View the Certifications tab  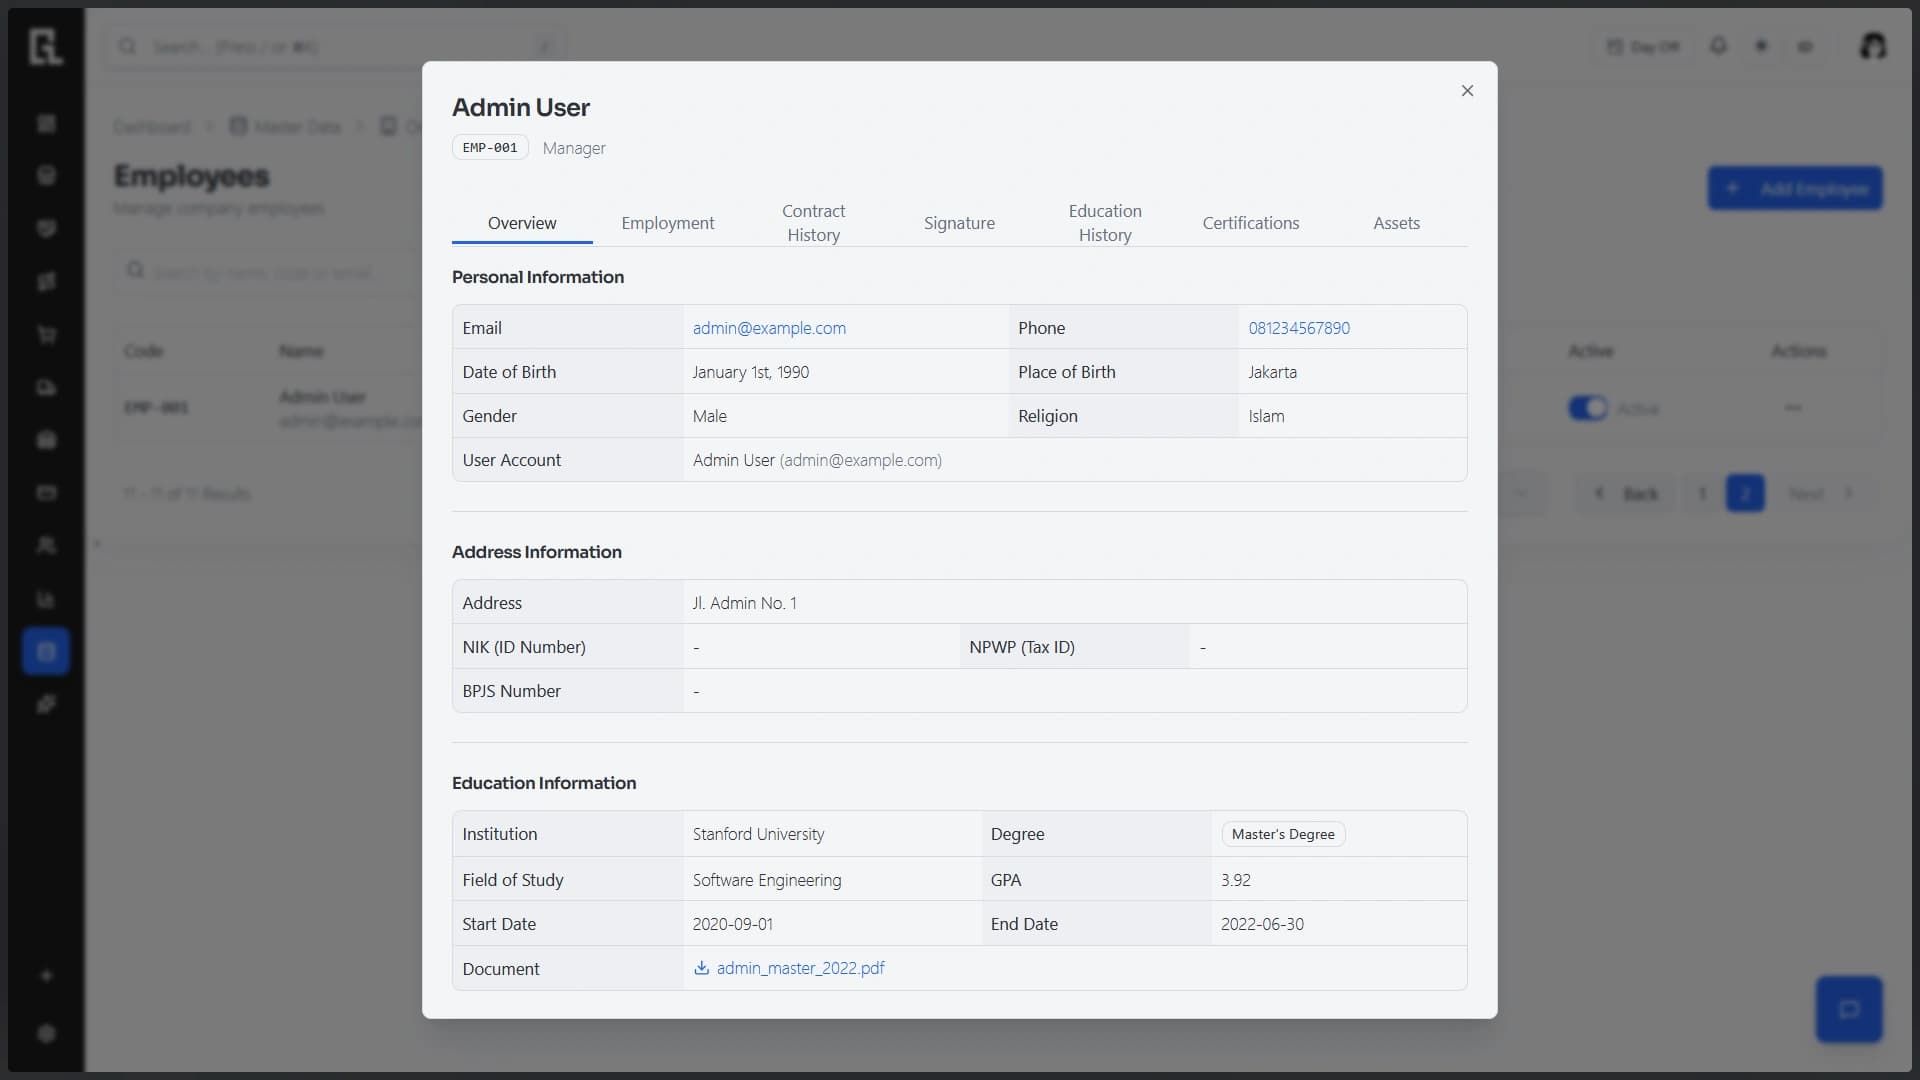pos(1251,223)
